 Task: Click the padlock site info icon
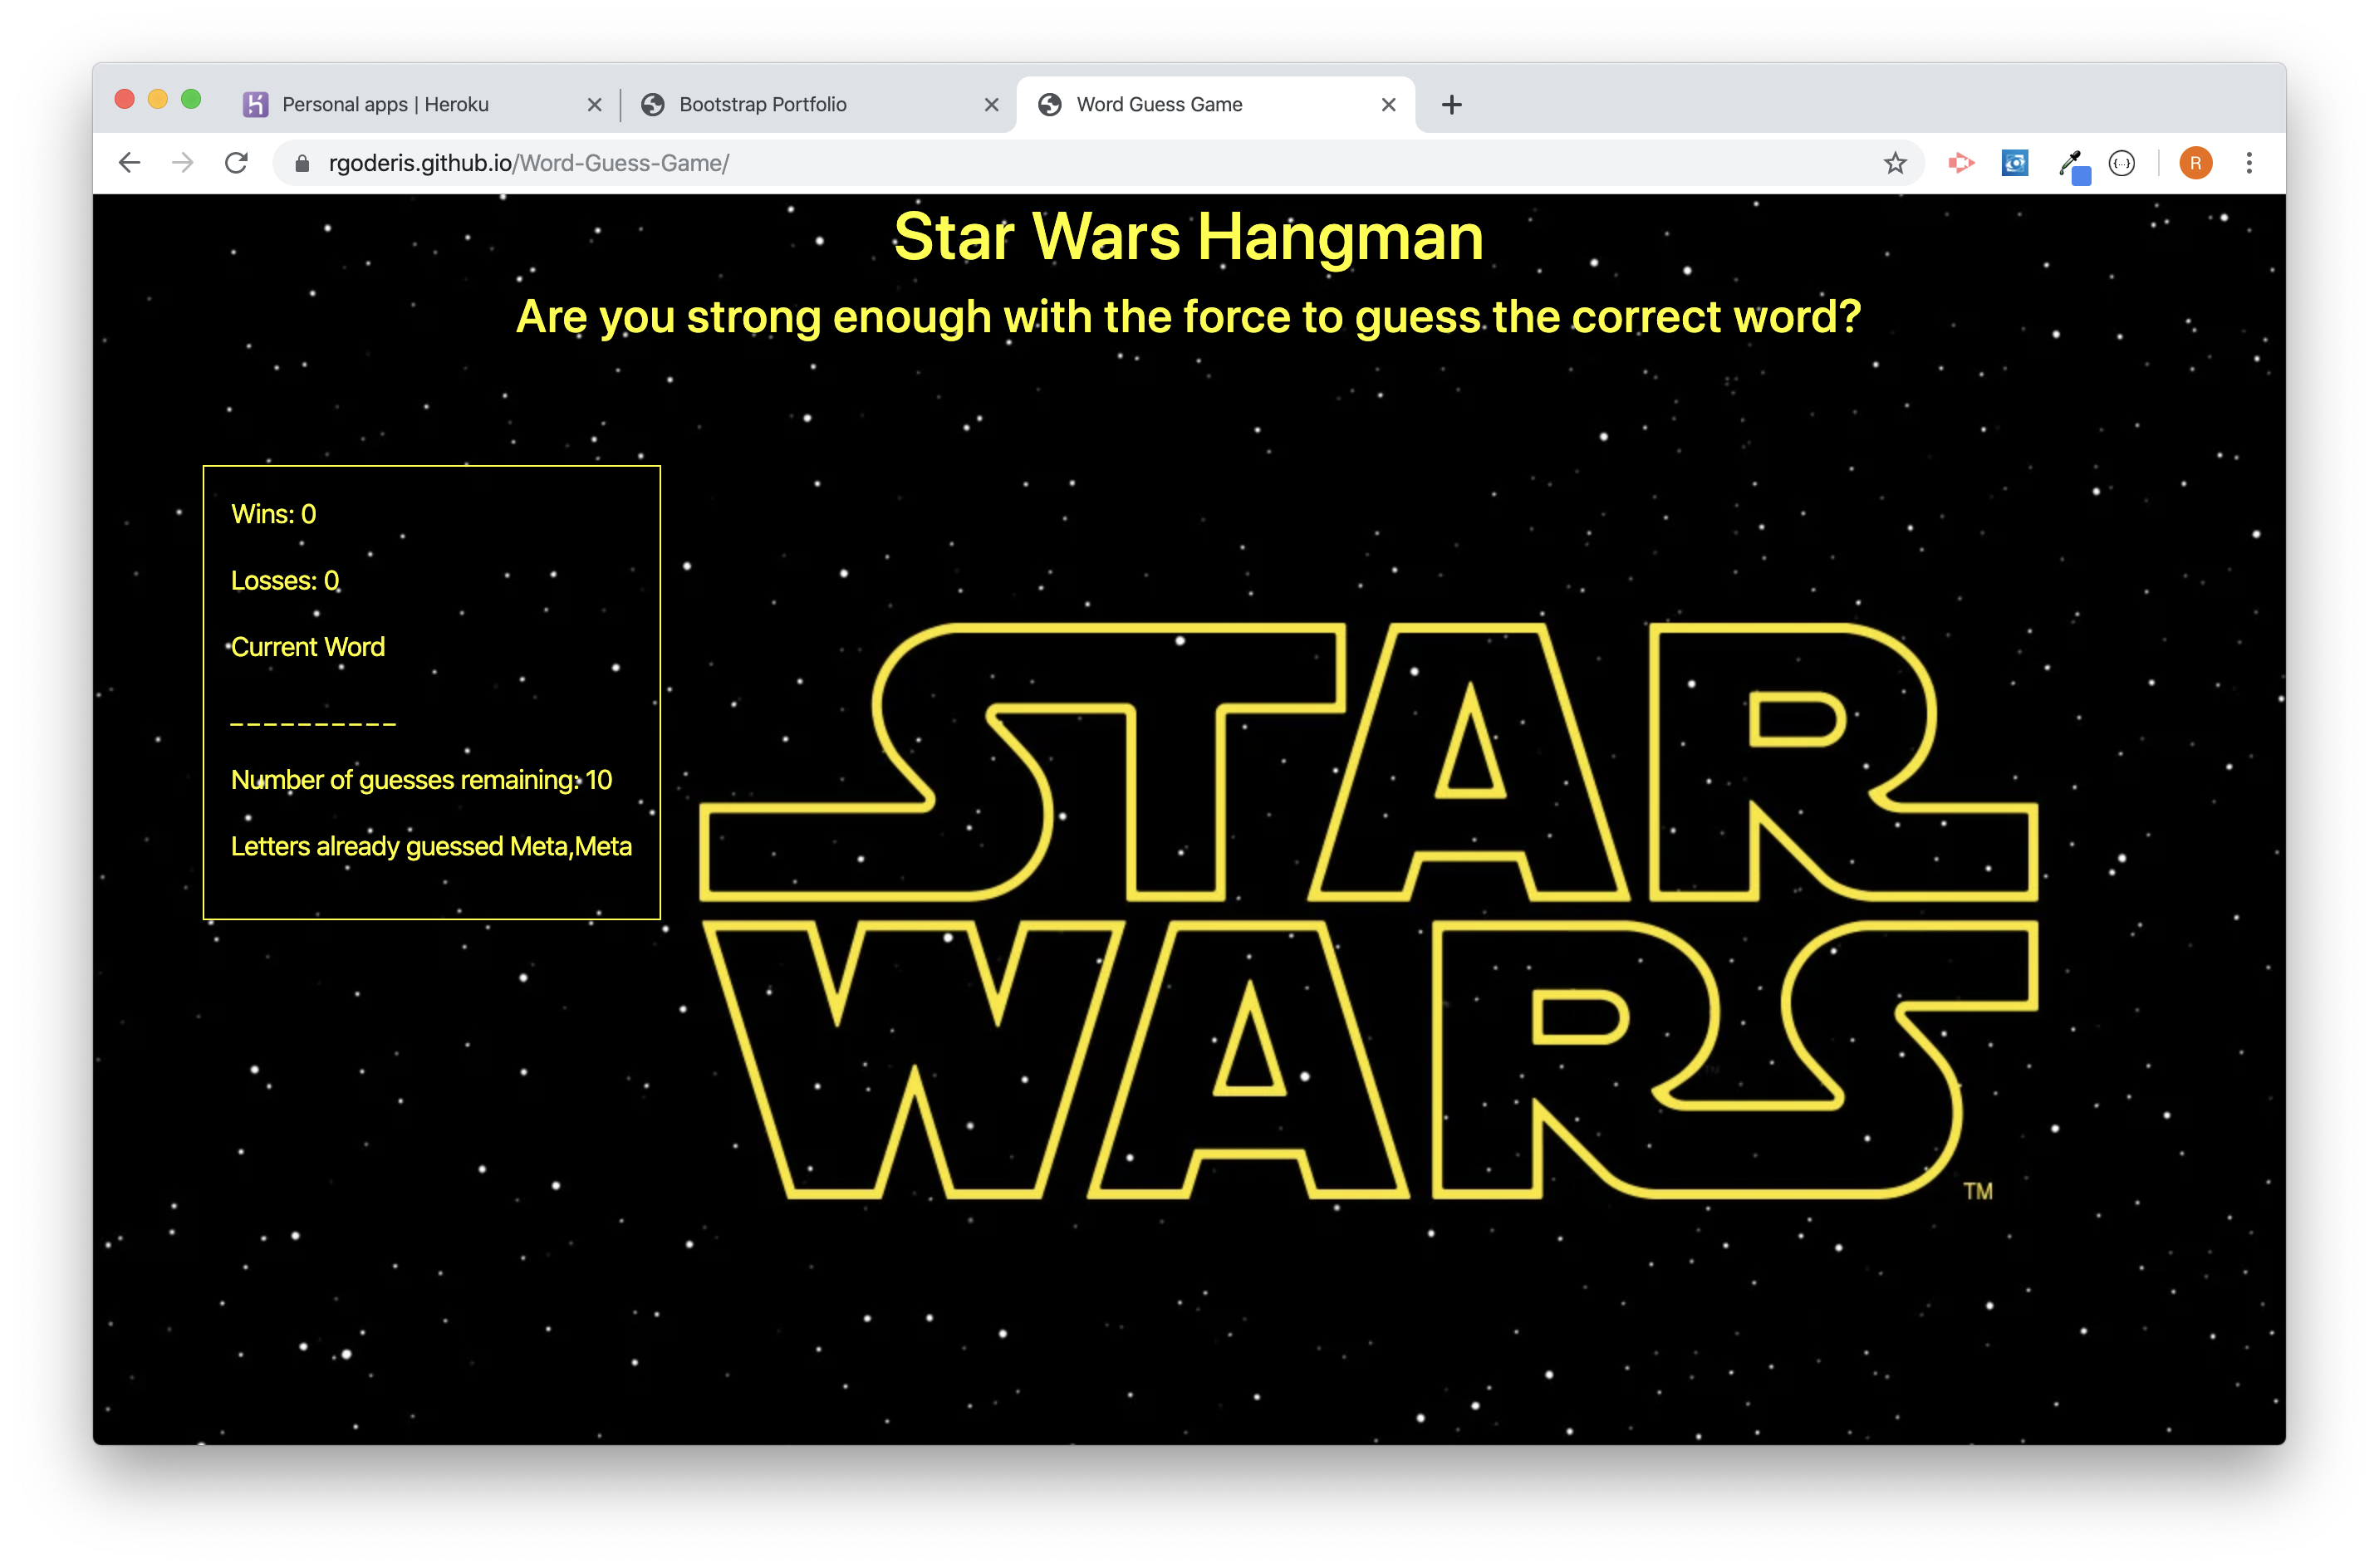[x=302, y=163]
